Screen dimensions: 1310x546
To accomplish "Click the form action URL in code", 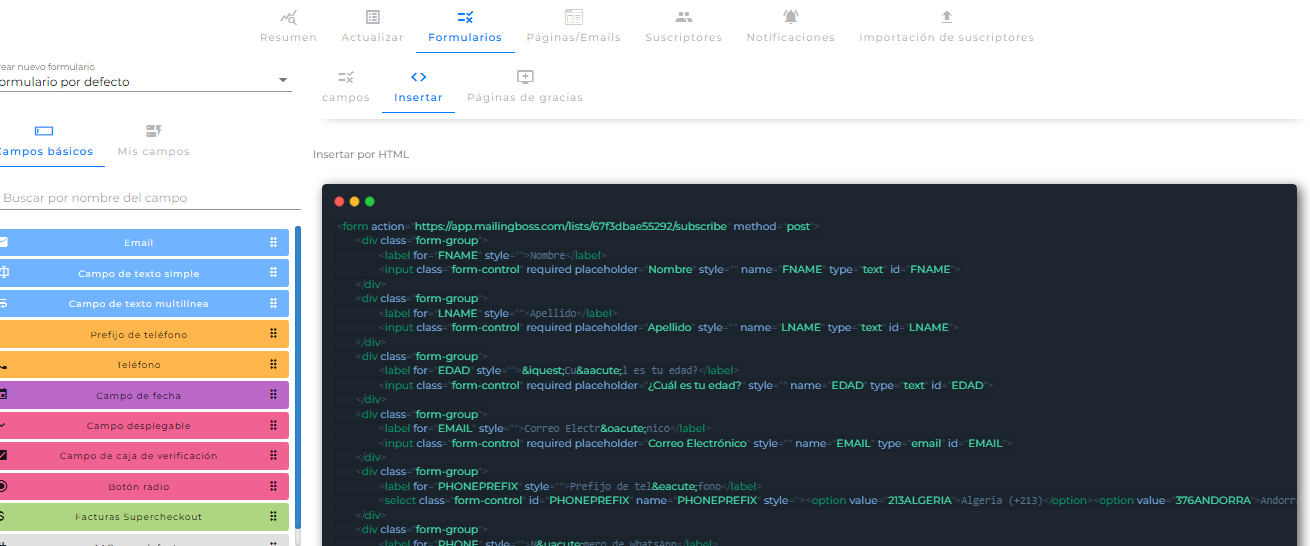I will (x=570, y=227).
